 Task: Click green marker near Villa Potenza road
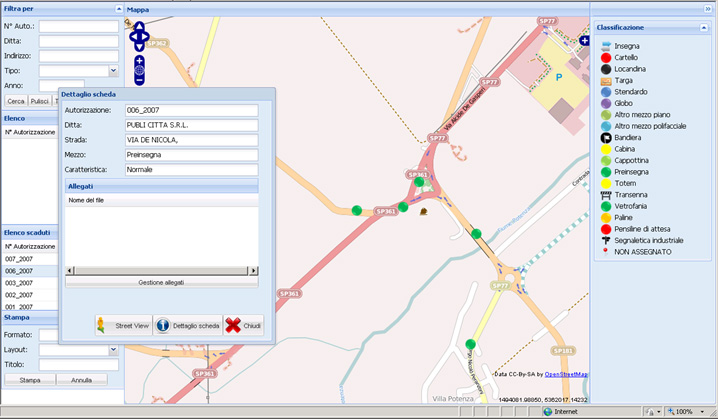(470, 344)
